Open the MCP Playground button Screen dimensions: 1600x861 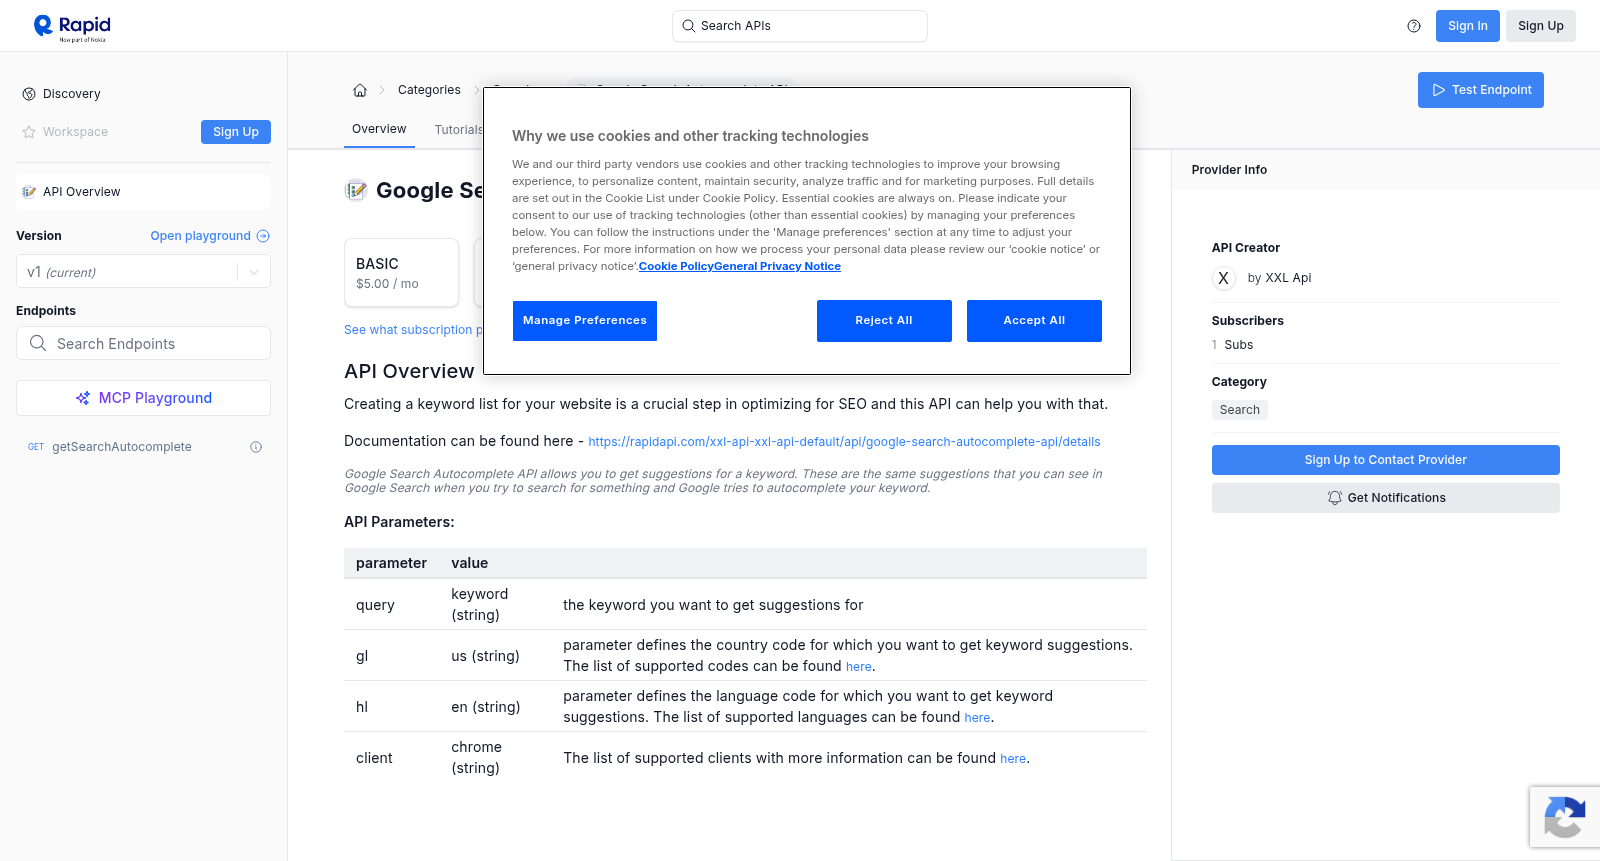point(143,398)
